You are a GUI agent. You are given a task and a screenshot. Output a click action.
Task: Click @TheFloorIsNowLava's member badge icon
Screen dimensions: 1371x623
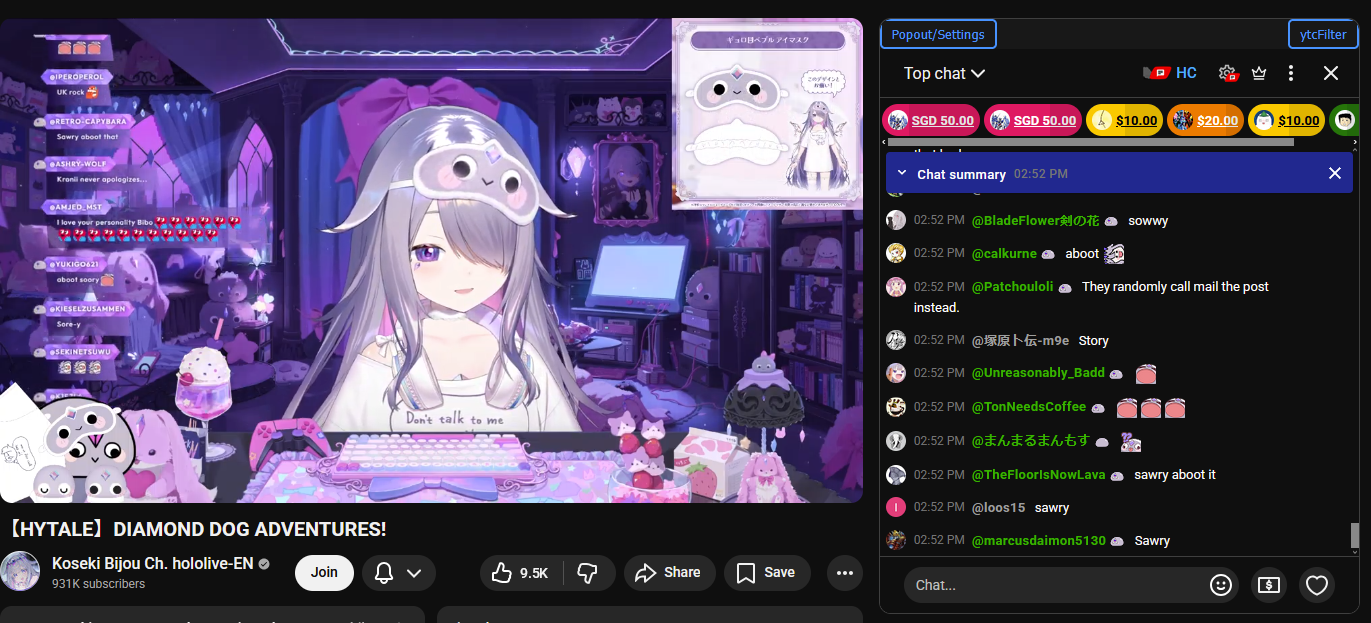(1117, 475)
